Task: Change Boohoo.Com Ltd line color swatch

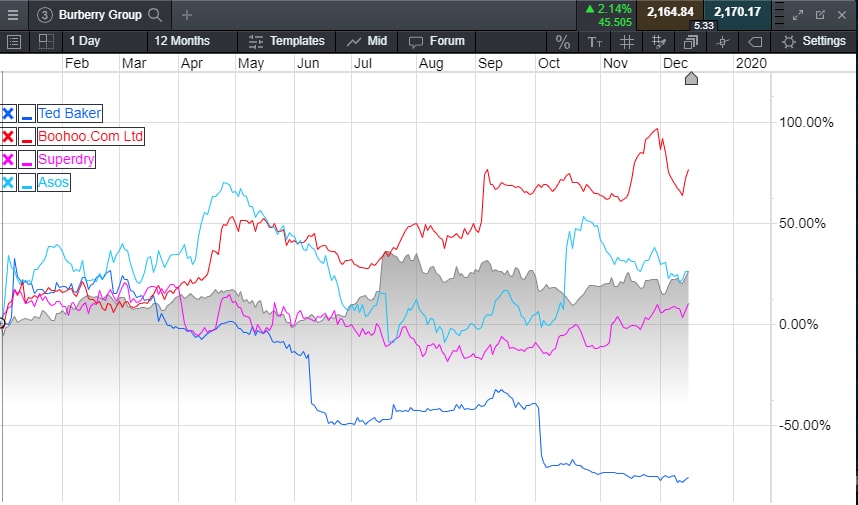Action: pos(26,137)
